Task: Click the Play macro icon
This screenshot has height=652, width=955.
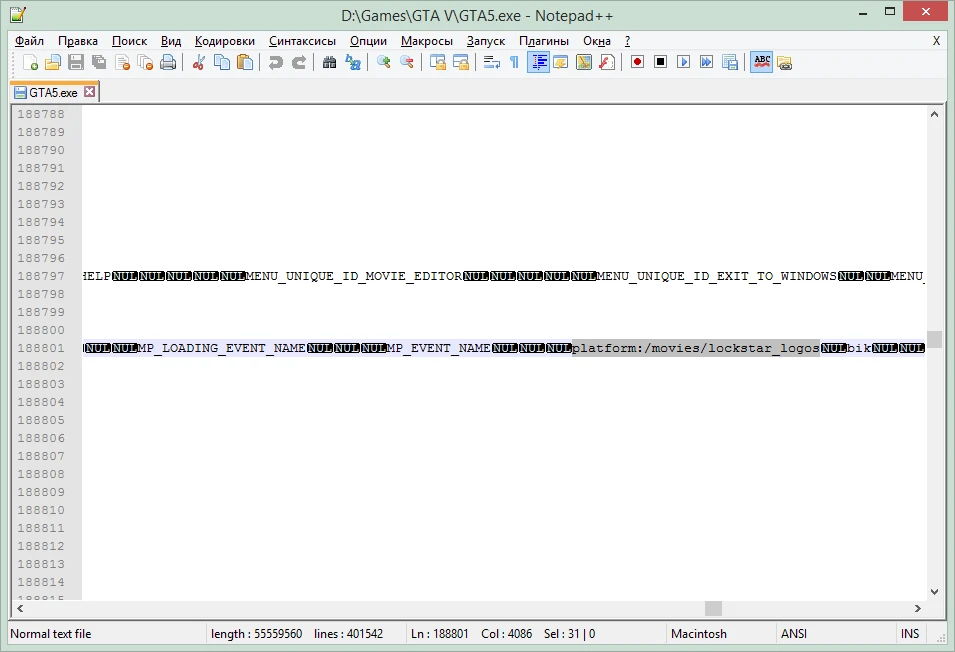Action: [x=684, y=62]
